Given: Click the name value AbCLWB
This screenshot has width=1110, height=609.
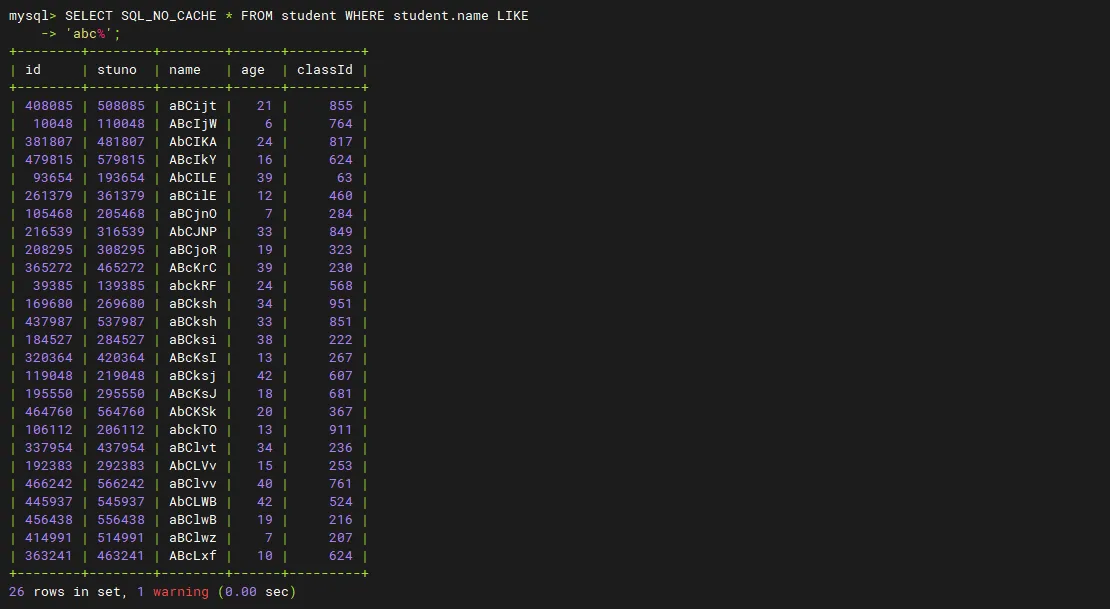Looking at the screenshot, I should pyautogui.click(x=192, y=502).
